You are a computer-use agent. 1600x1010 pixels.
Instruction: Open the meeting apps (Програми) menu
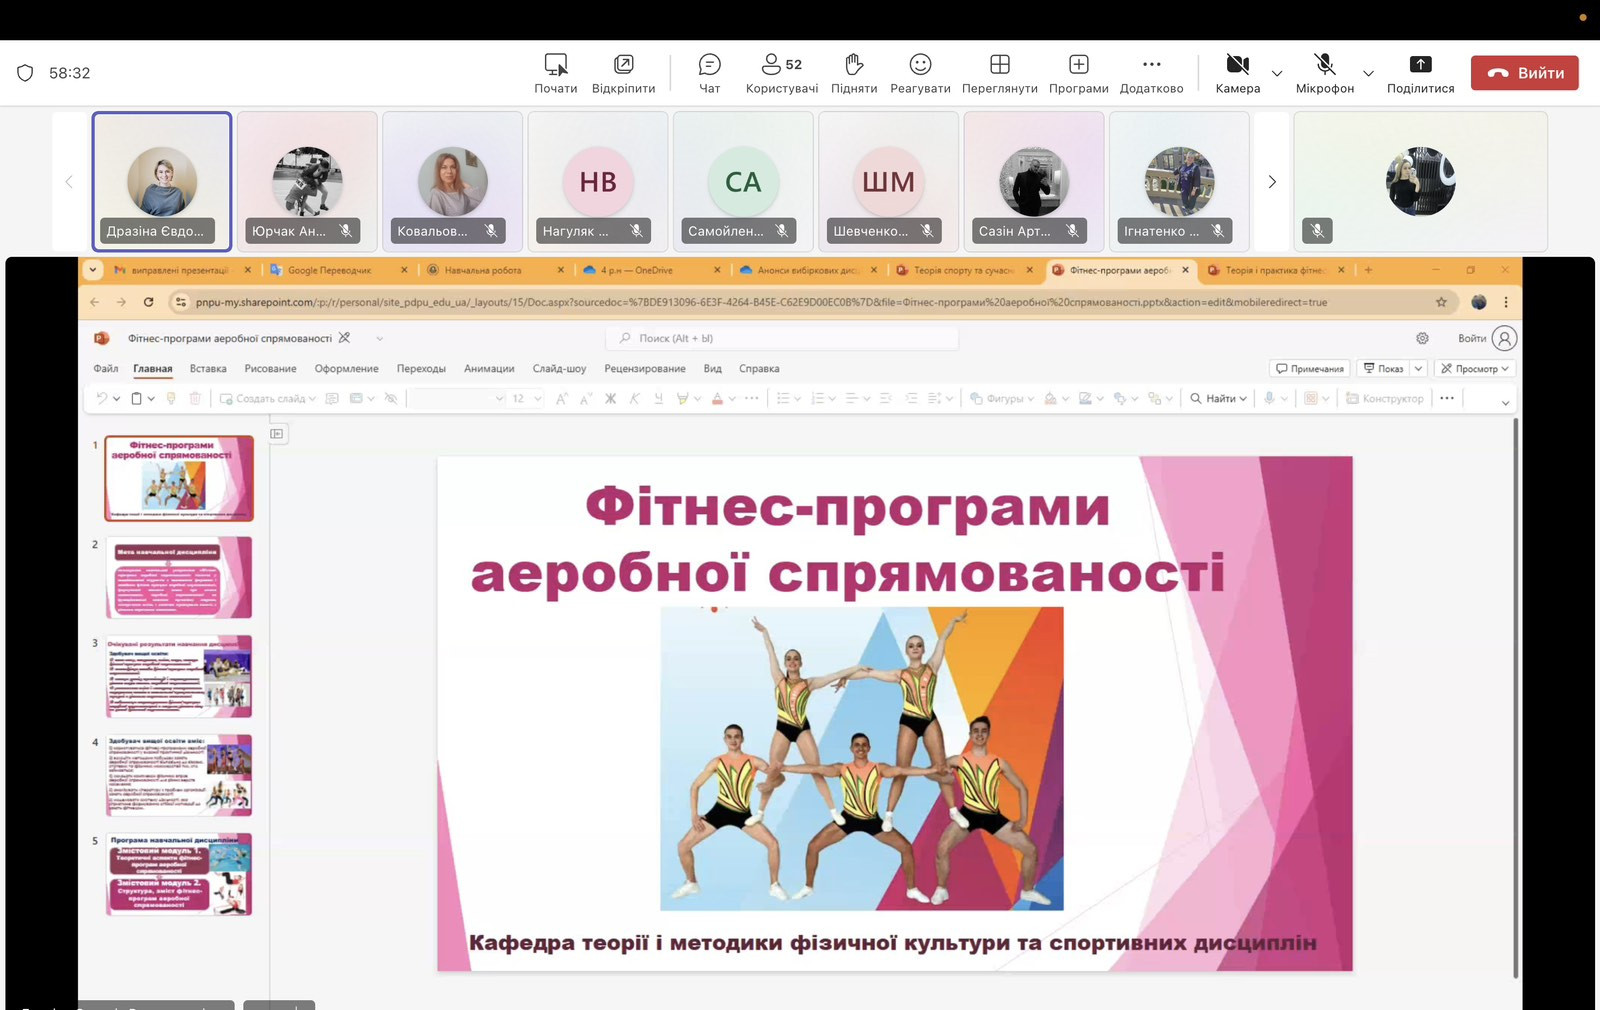pyautogui.click(x=1078, y=73)
